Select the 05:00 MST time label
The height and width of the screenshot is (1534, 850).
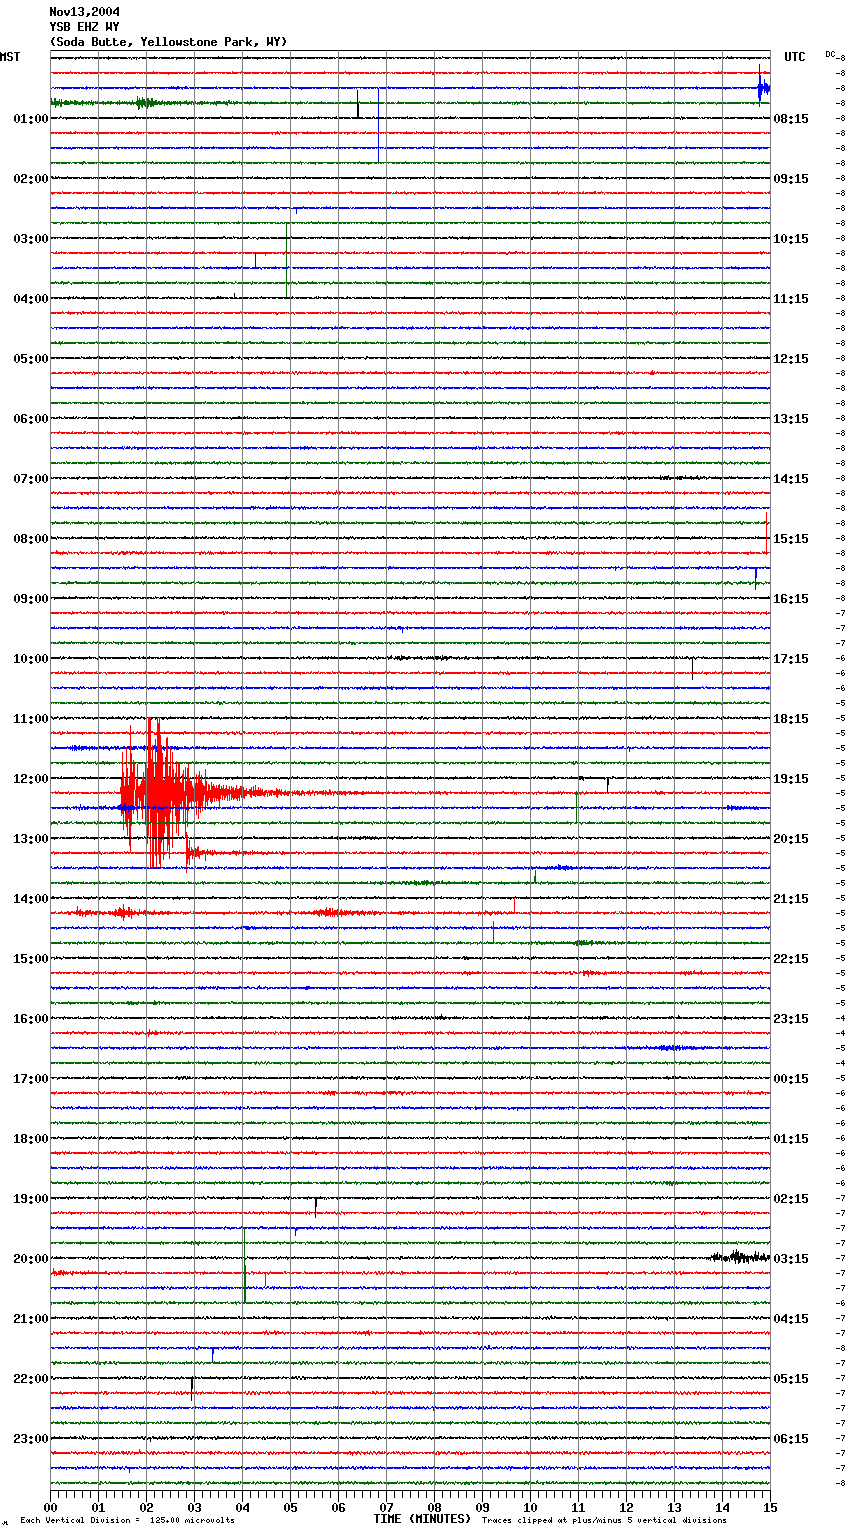tap(31, 359)
